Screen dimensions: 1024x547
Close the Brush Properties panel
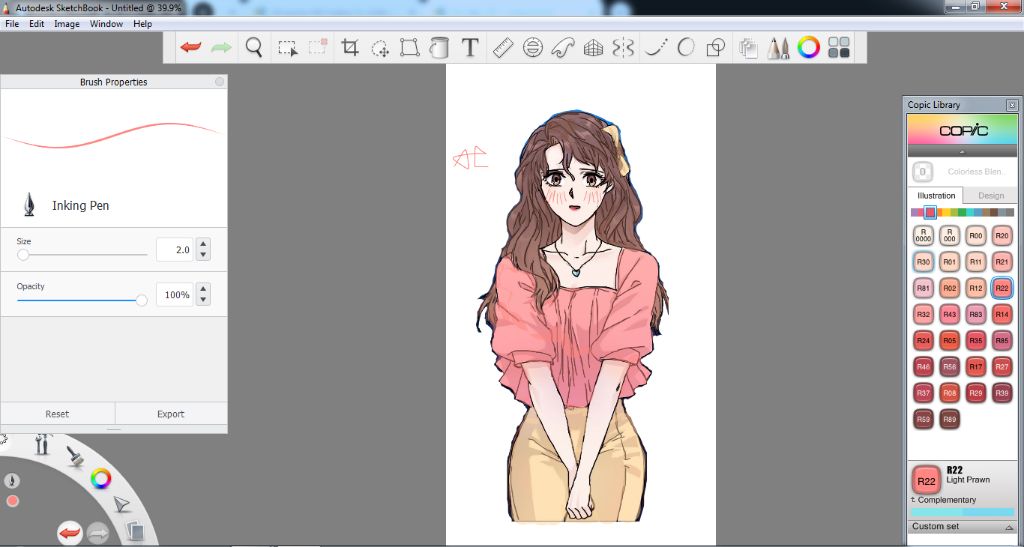point(219,82)
